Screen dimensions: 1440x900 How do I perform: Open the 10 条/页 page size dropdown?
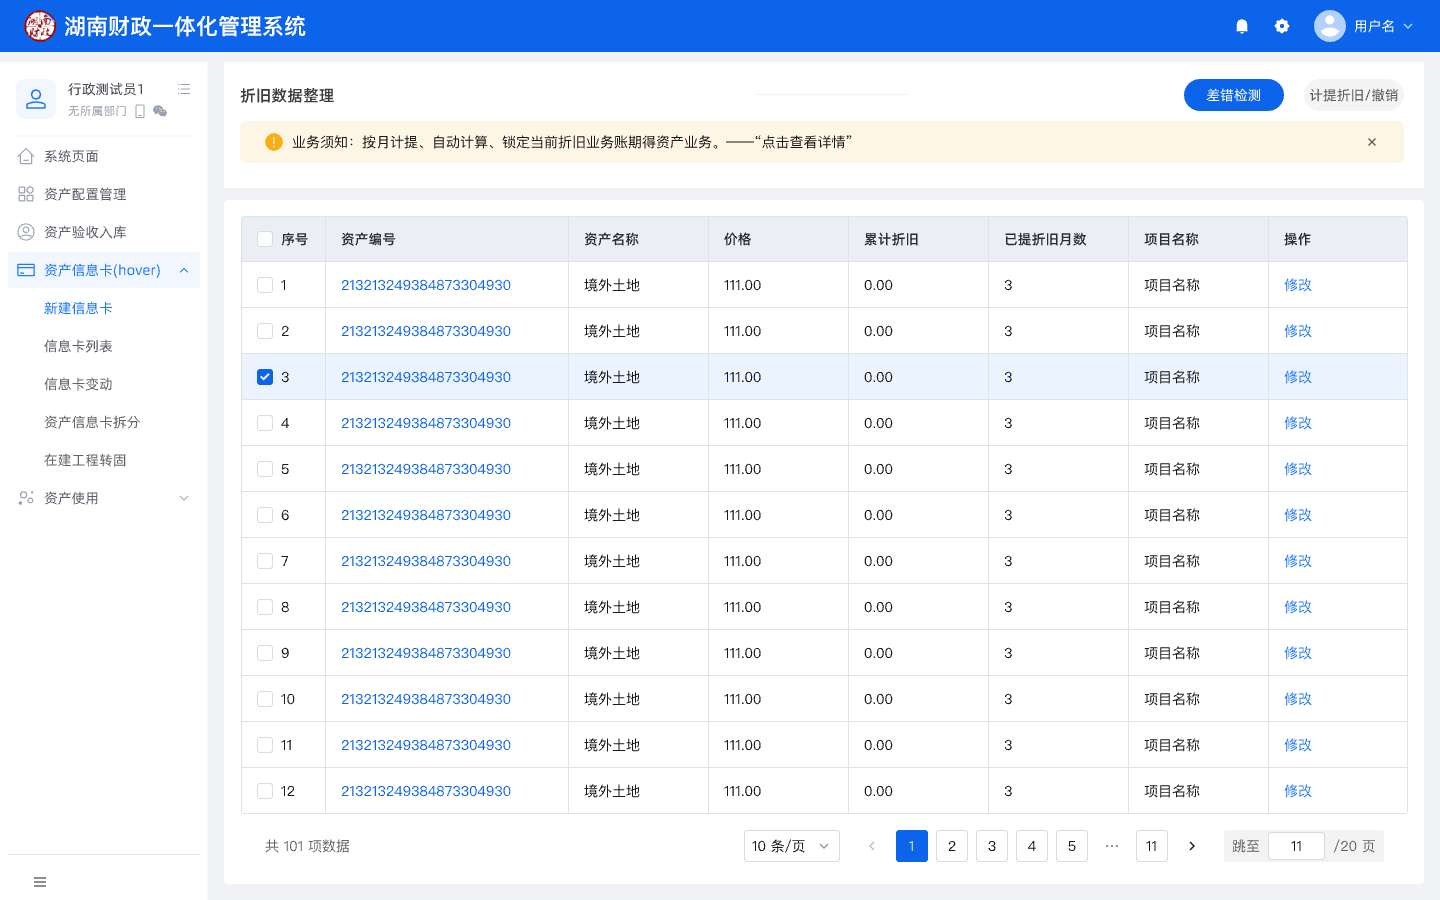coord(791,846)
